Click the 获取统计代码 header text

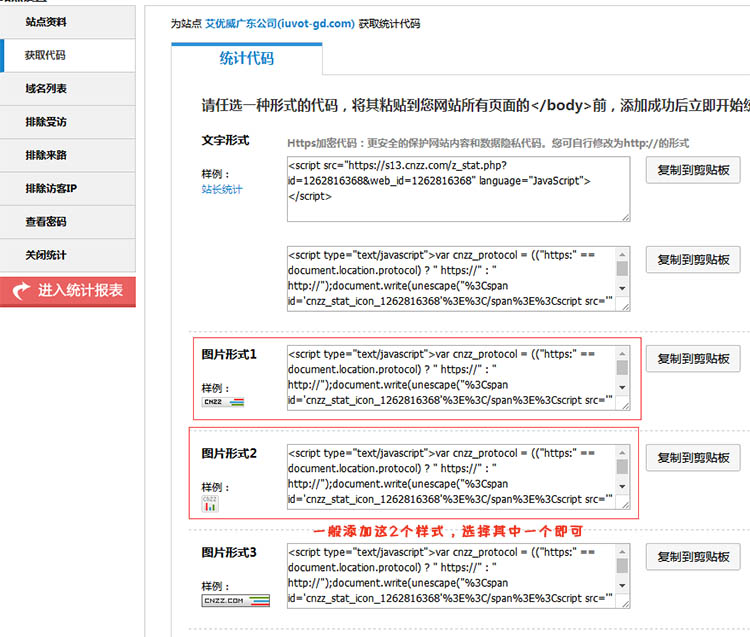[x=389, y=23]
